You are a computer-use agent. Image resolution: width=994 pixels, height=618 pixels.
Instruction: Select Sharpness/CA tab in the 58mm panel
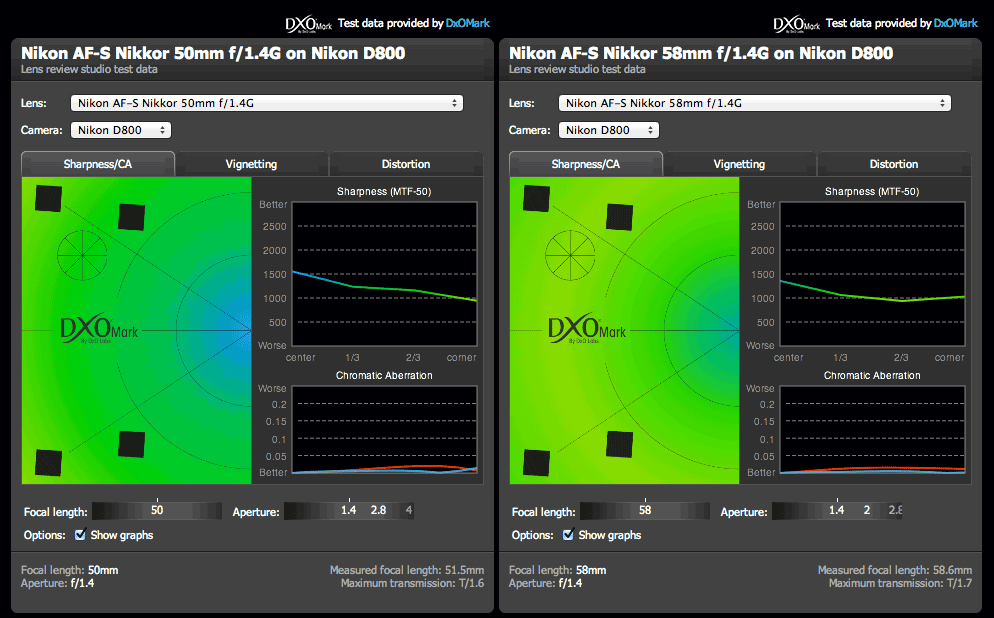click(586, 164)
